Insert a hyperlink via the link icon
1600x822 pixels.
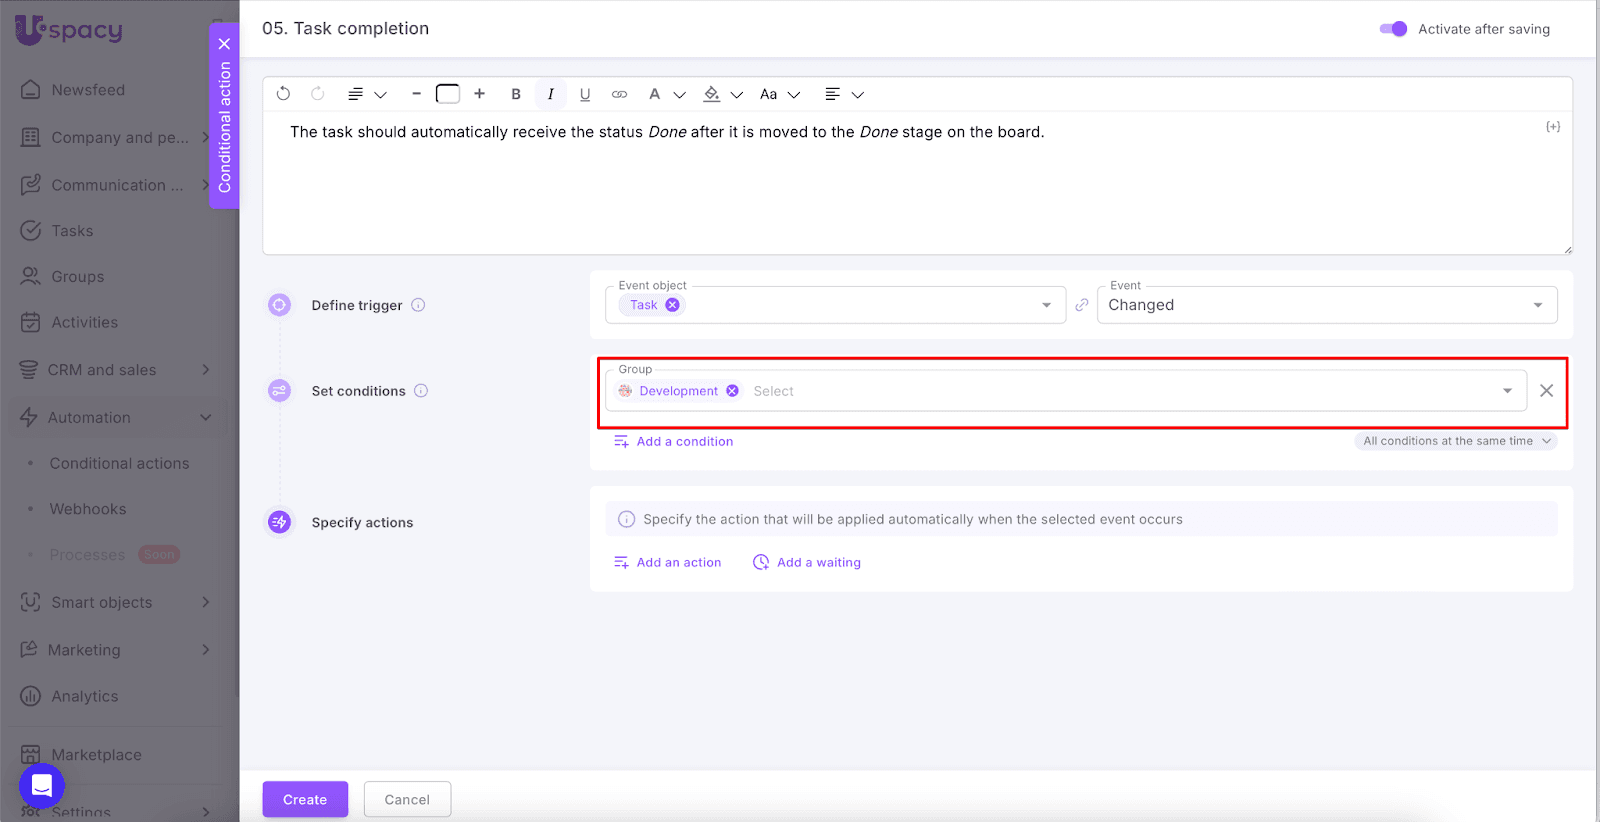coord(619,94)
